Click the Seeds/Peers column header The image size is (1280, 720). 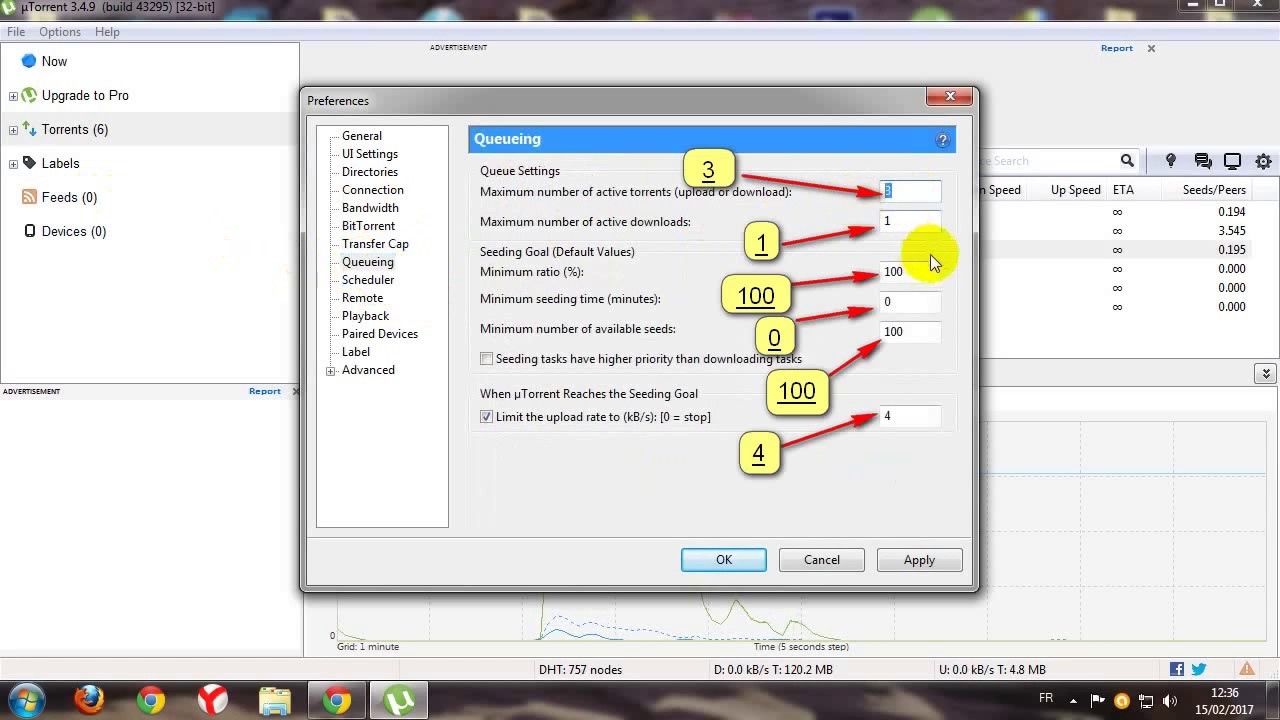pyautogui.click(x=1214, y=190)
